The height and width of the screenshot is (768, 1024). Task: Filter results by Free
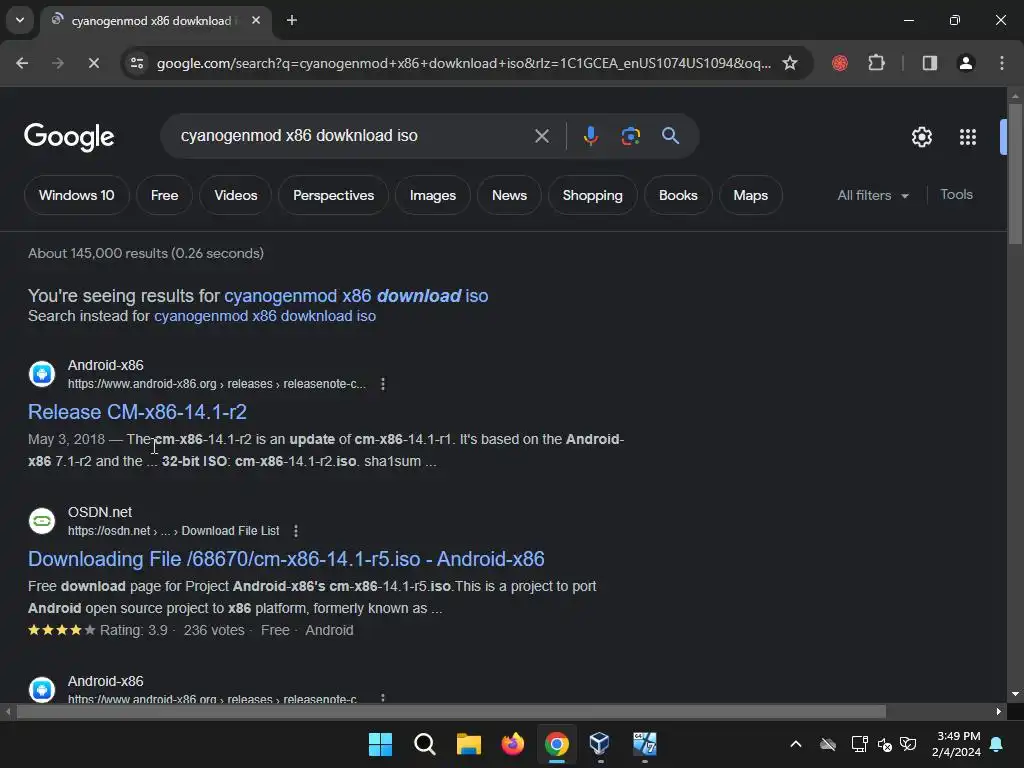coord(164,195)
